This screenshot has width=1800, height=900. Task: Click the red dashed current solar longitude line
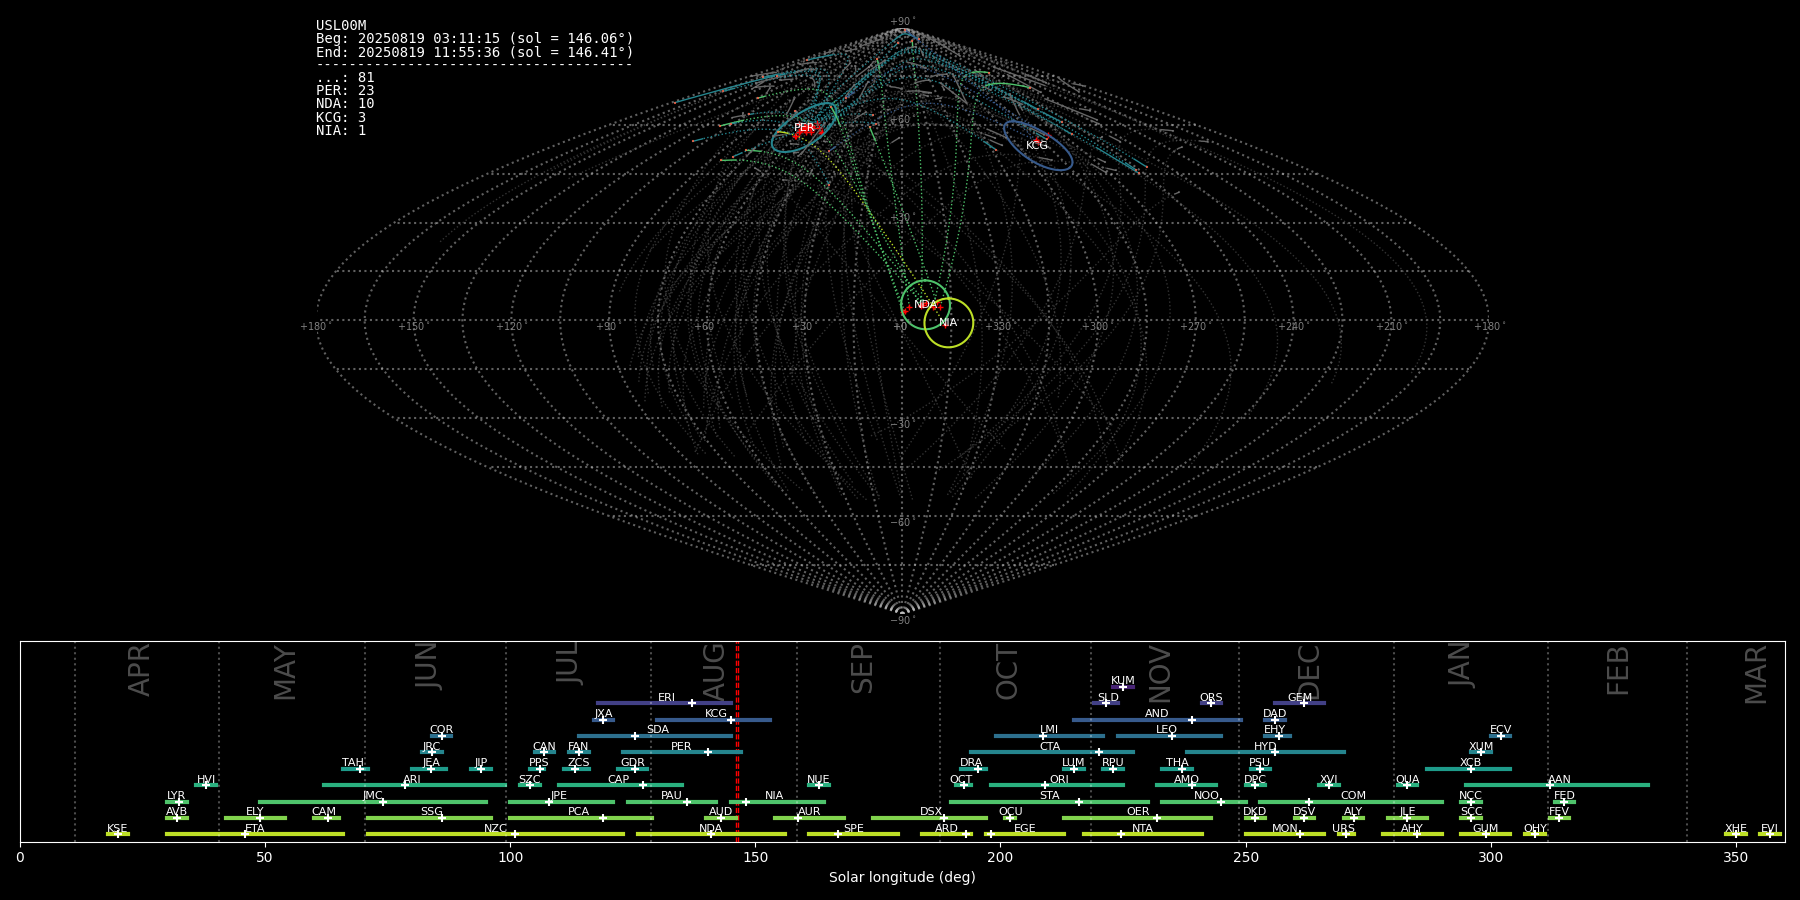[737, 741]
